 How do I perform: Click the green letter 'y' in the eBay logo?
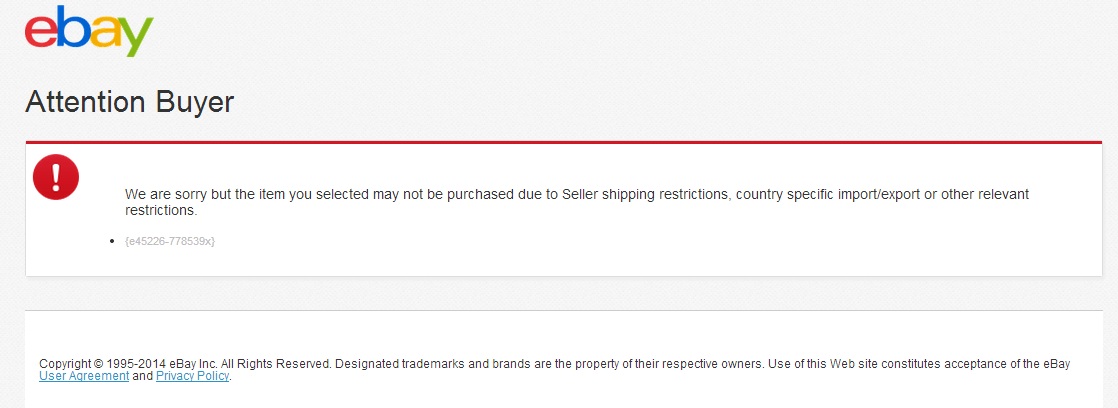[136, 37]
